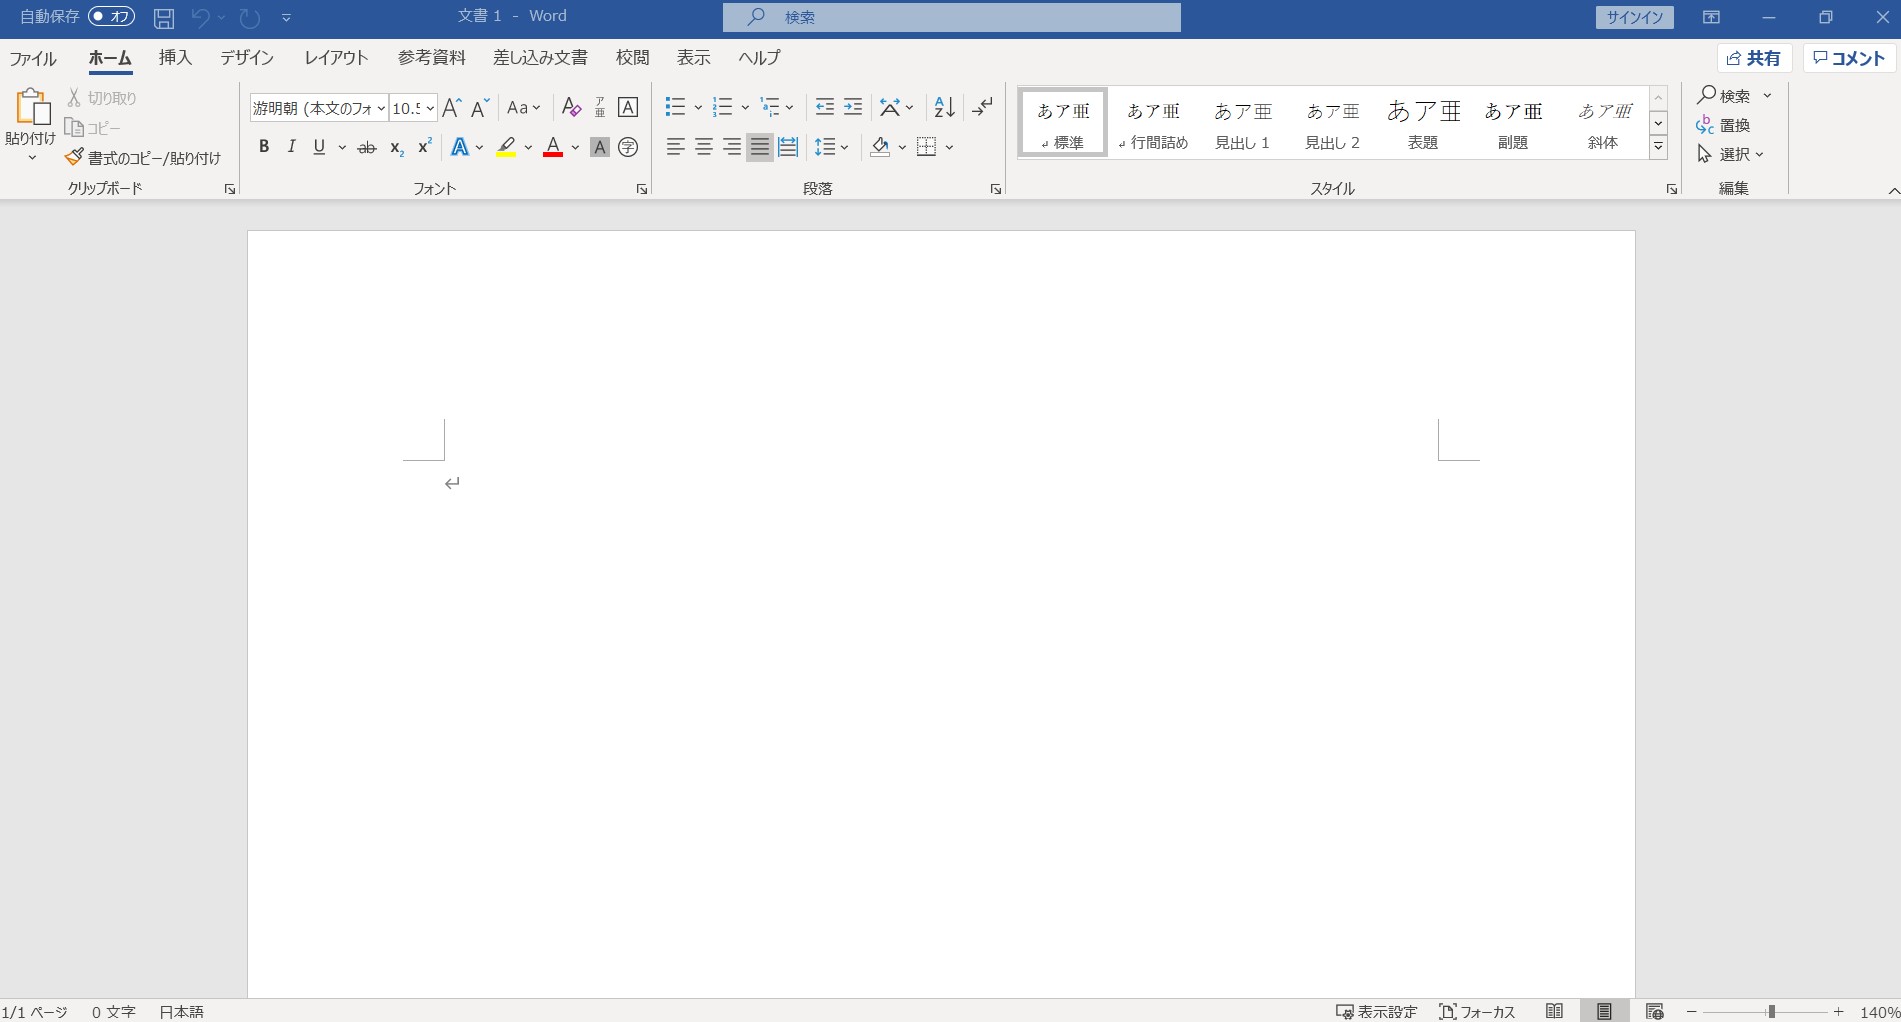
Task: Toggle show/hide paragraph marks
Action: tap(983, 107)
